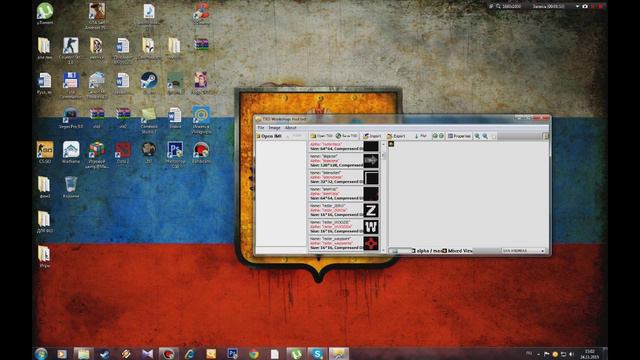The width and height of the screenshot is (640, 360).
Task: Select the second 64*64 dark texture entry
Action: pos(344,194)
